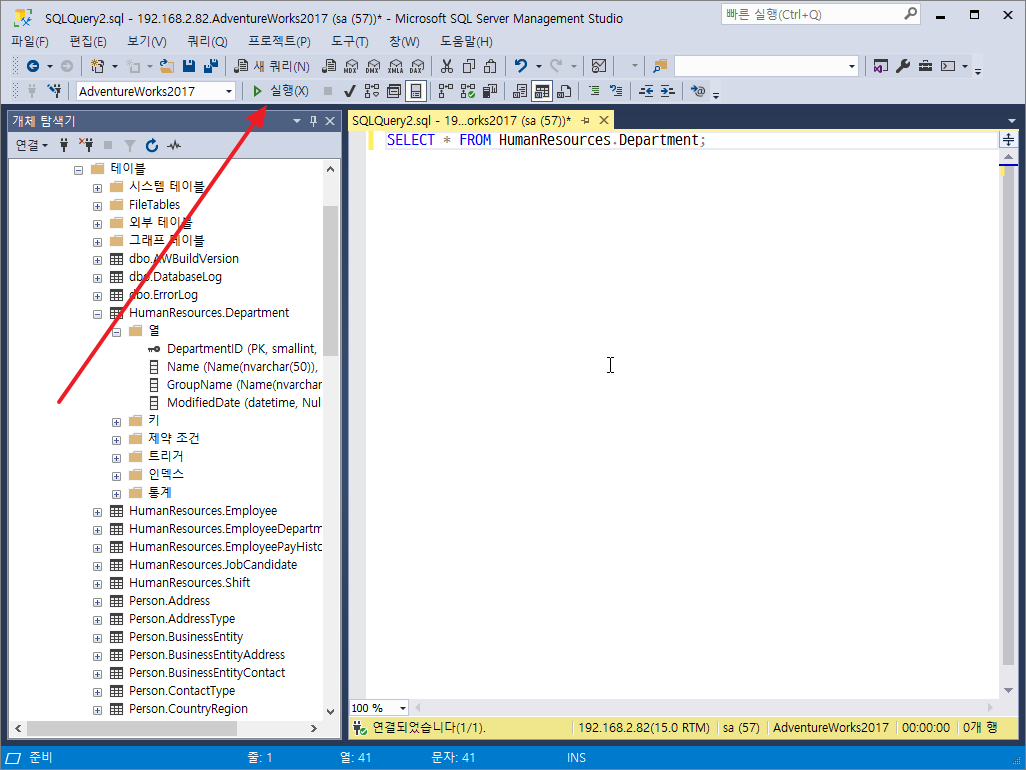Comment out the selected lines icon
The height and width of the screenshot is (770, 1026).
click(594, 91)
